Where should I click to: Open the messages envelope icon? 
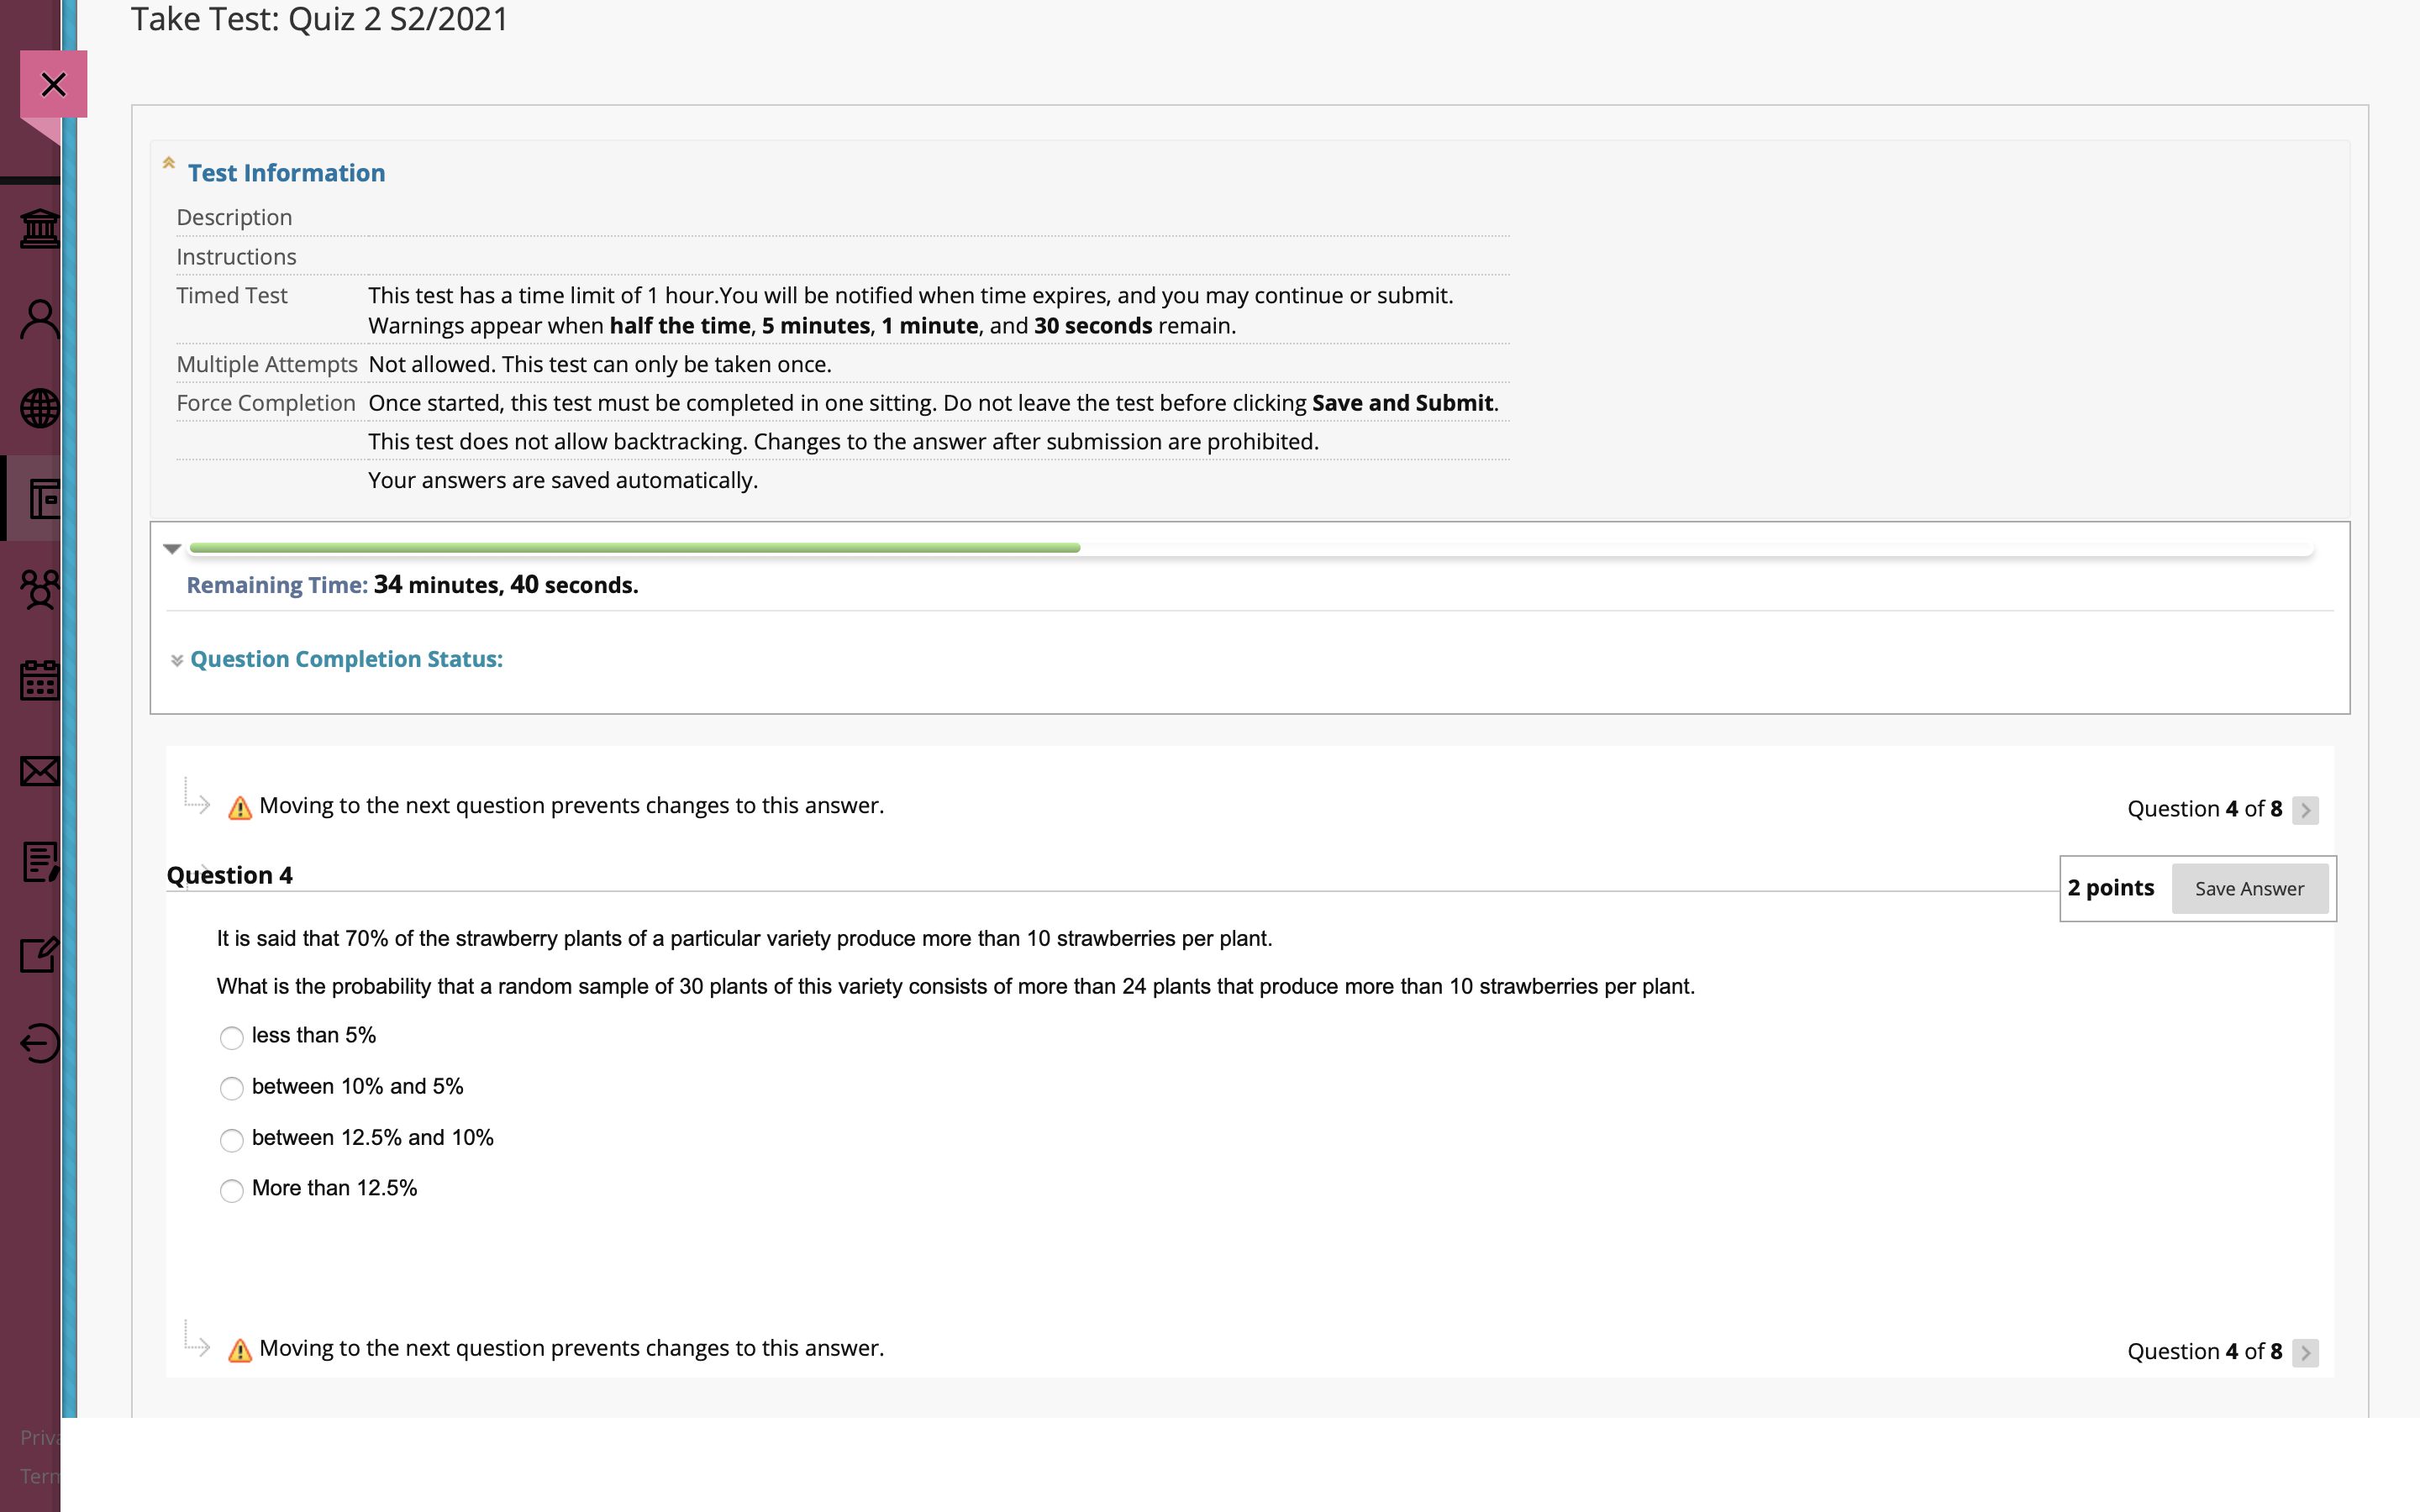(x=40, y=771)
